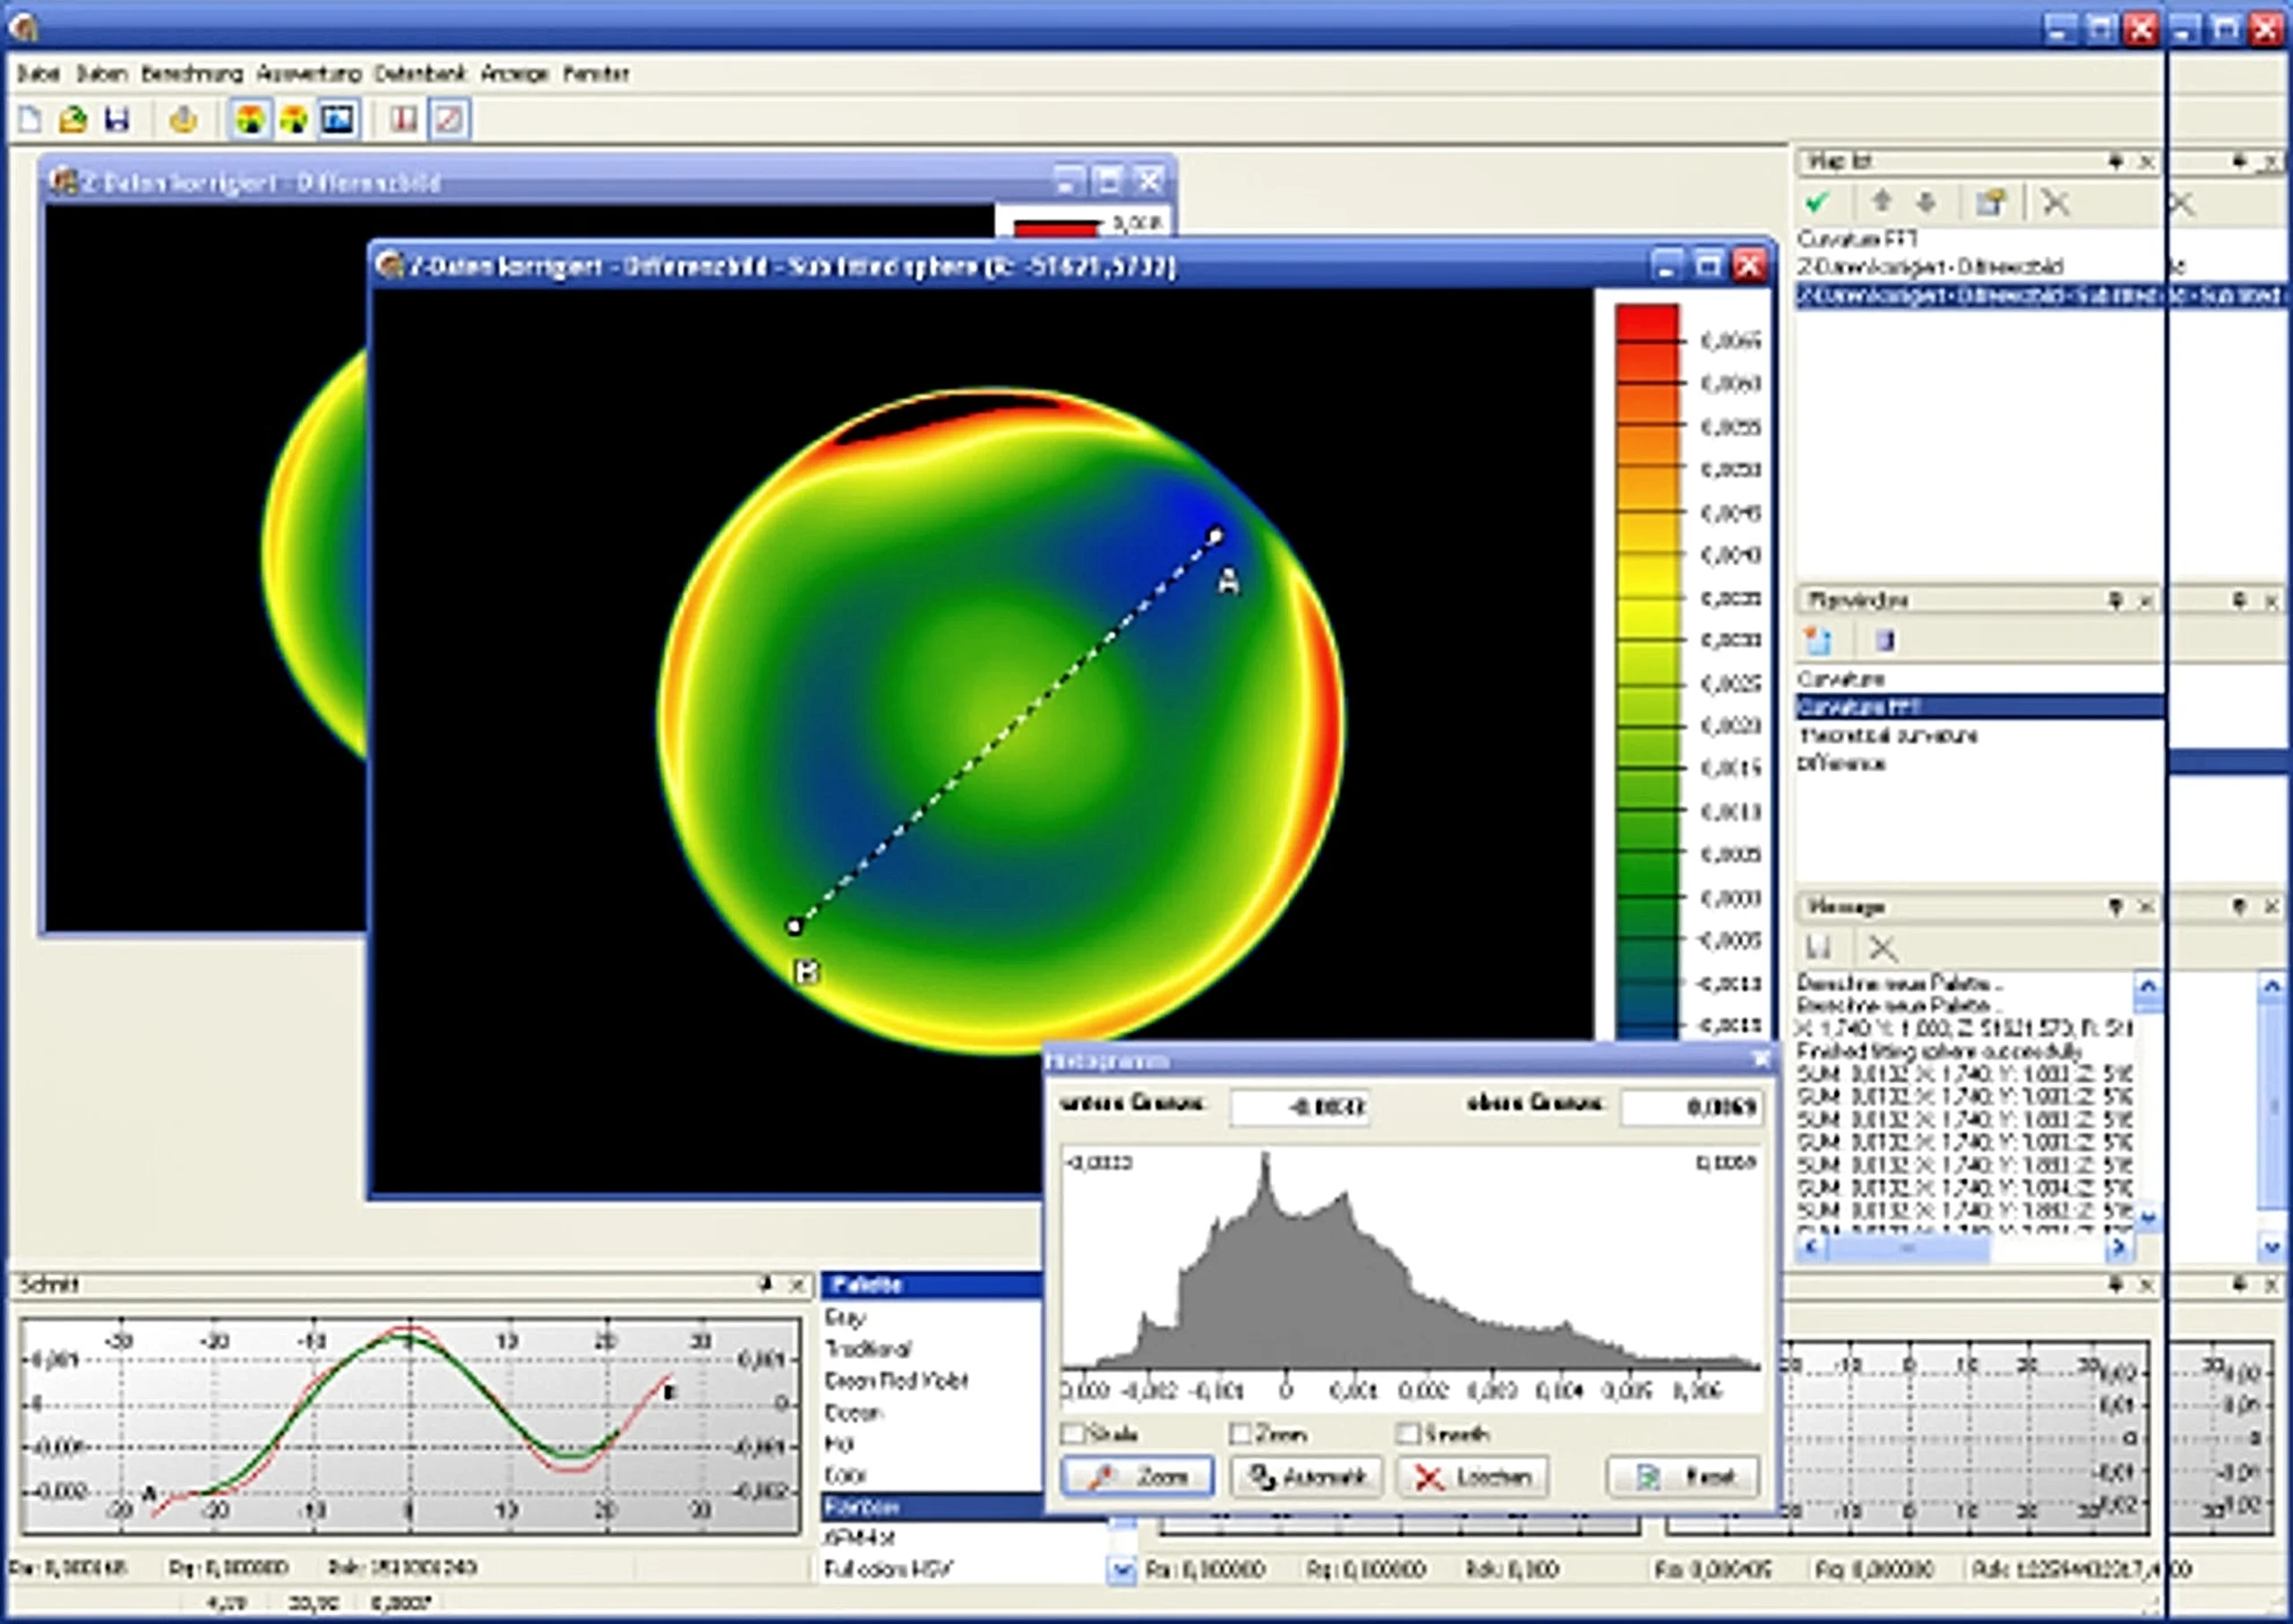Screen dimensions: 2293x1624
Task: Click the move down arrow in Map list
Action: tap(1926, 202)
